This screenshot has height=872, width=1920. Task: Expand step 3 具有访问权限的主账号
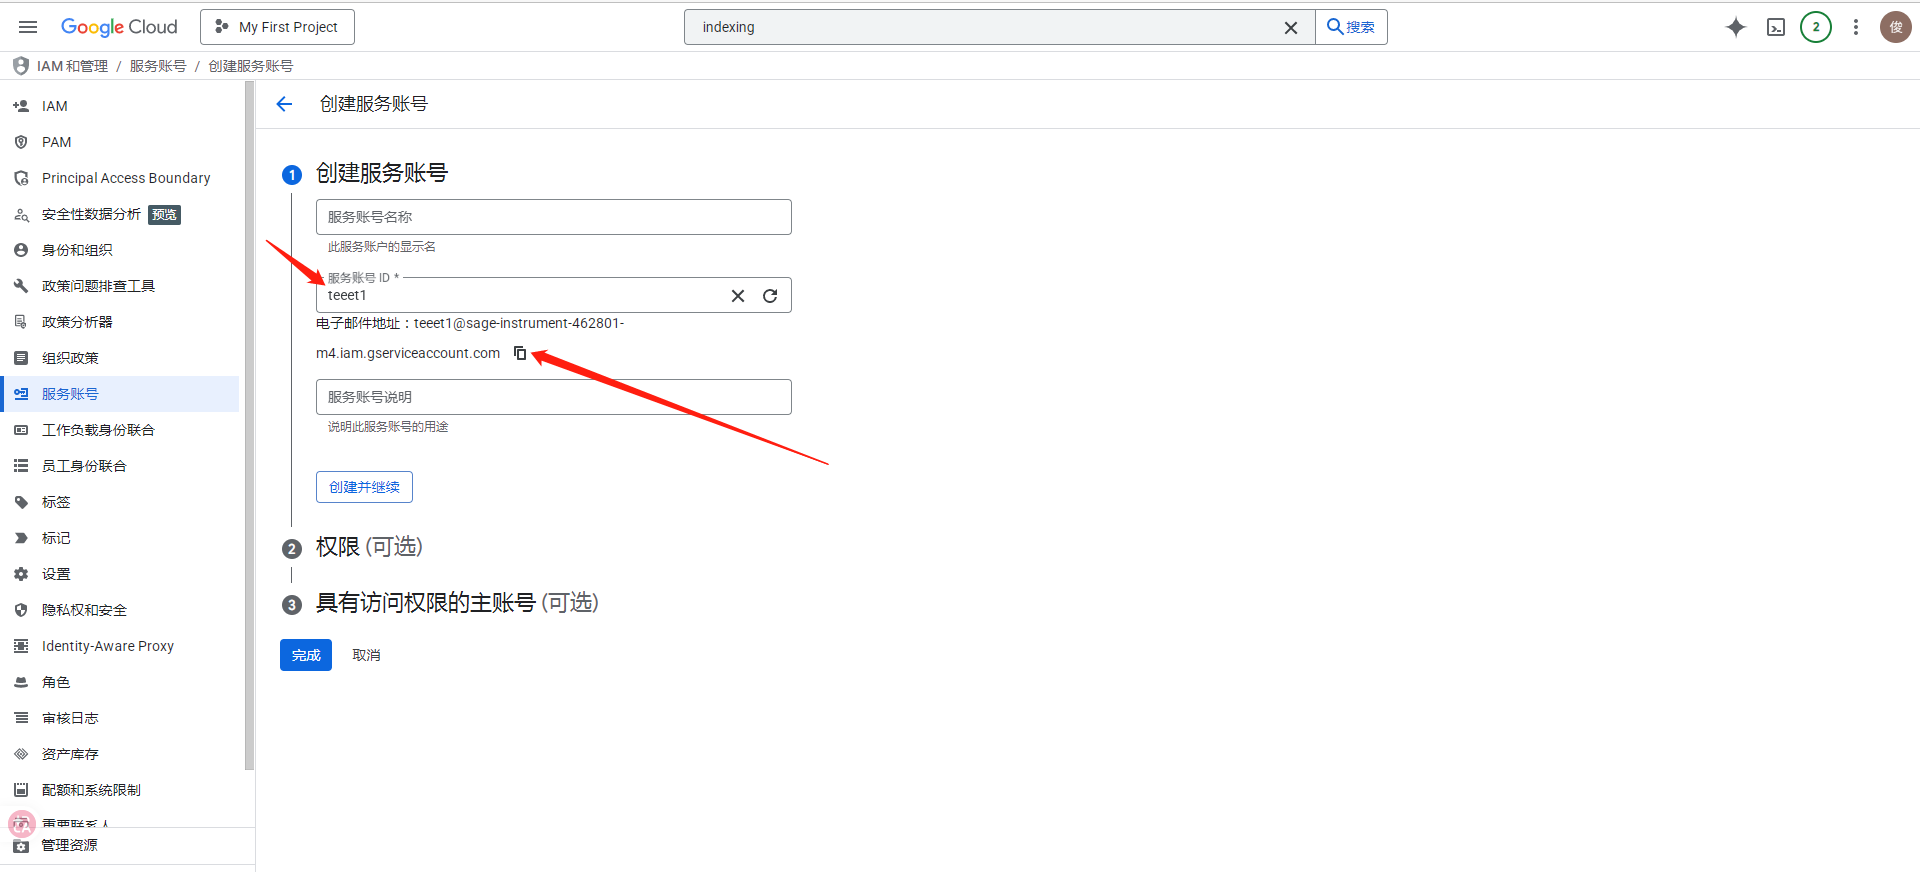[x=457, y=603]
